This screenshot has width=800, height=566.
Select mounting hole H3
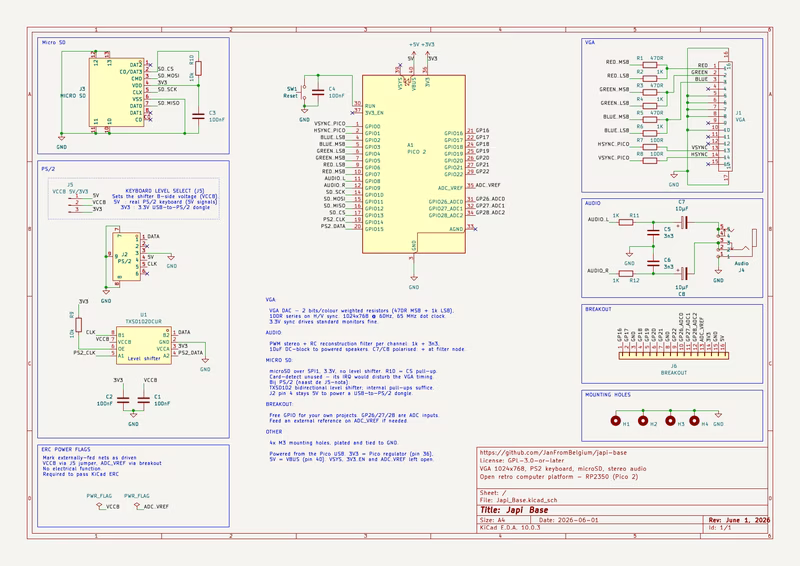(670, 421)
